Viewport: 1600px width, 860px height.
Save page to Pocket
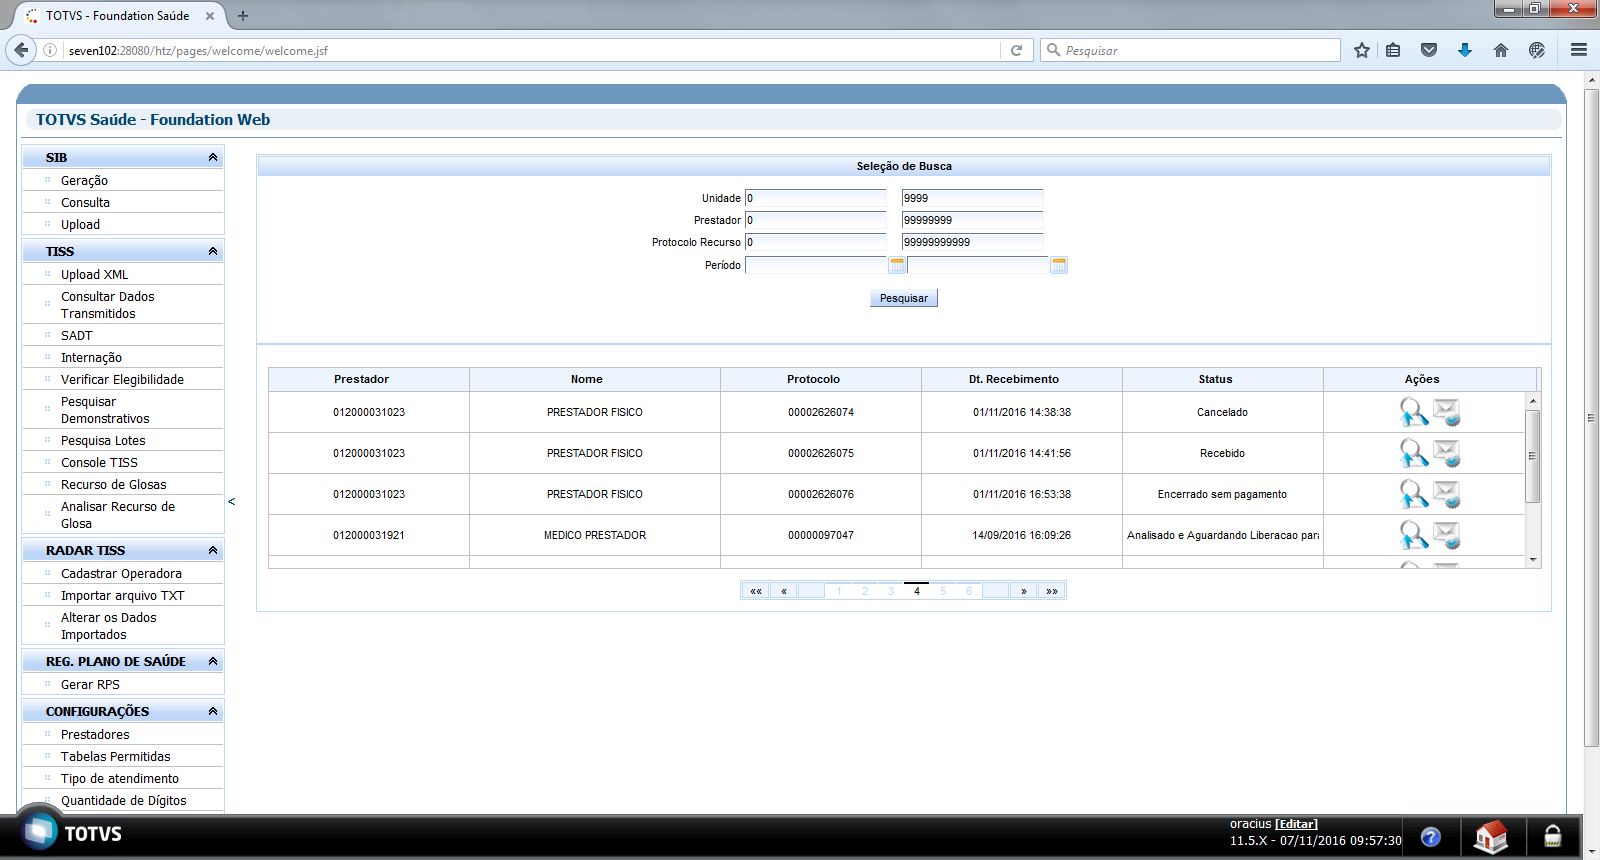[1429, 50]
